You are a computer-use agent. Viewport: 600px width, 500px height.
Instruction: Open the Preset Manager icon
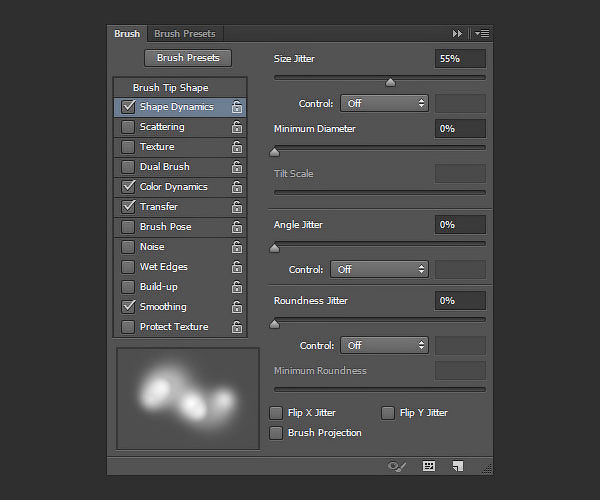click(429, 466)
